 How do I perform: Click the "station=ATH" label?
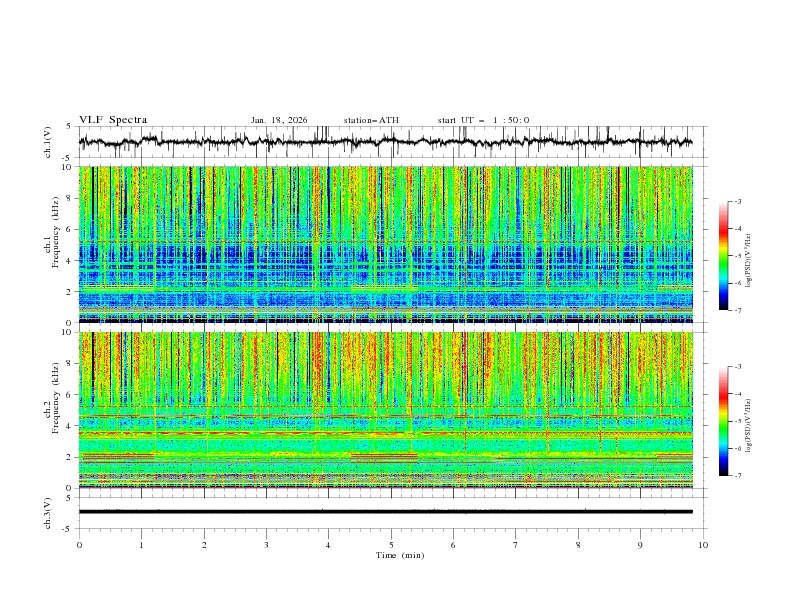(371, 120)
